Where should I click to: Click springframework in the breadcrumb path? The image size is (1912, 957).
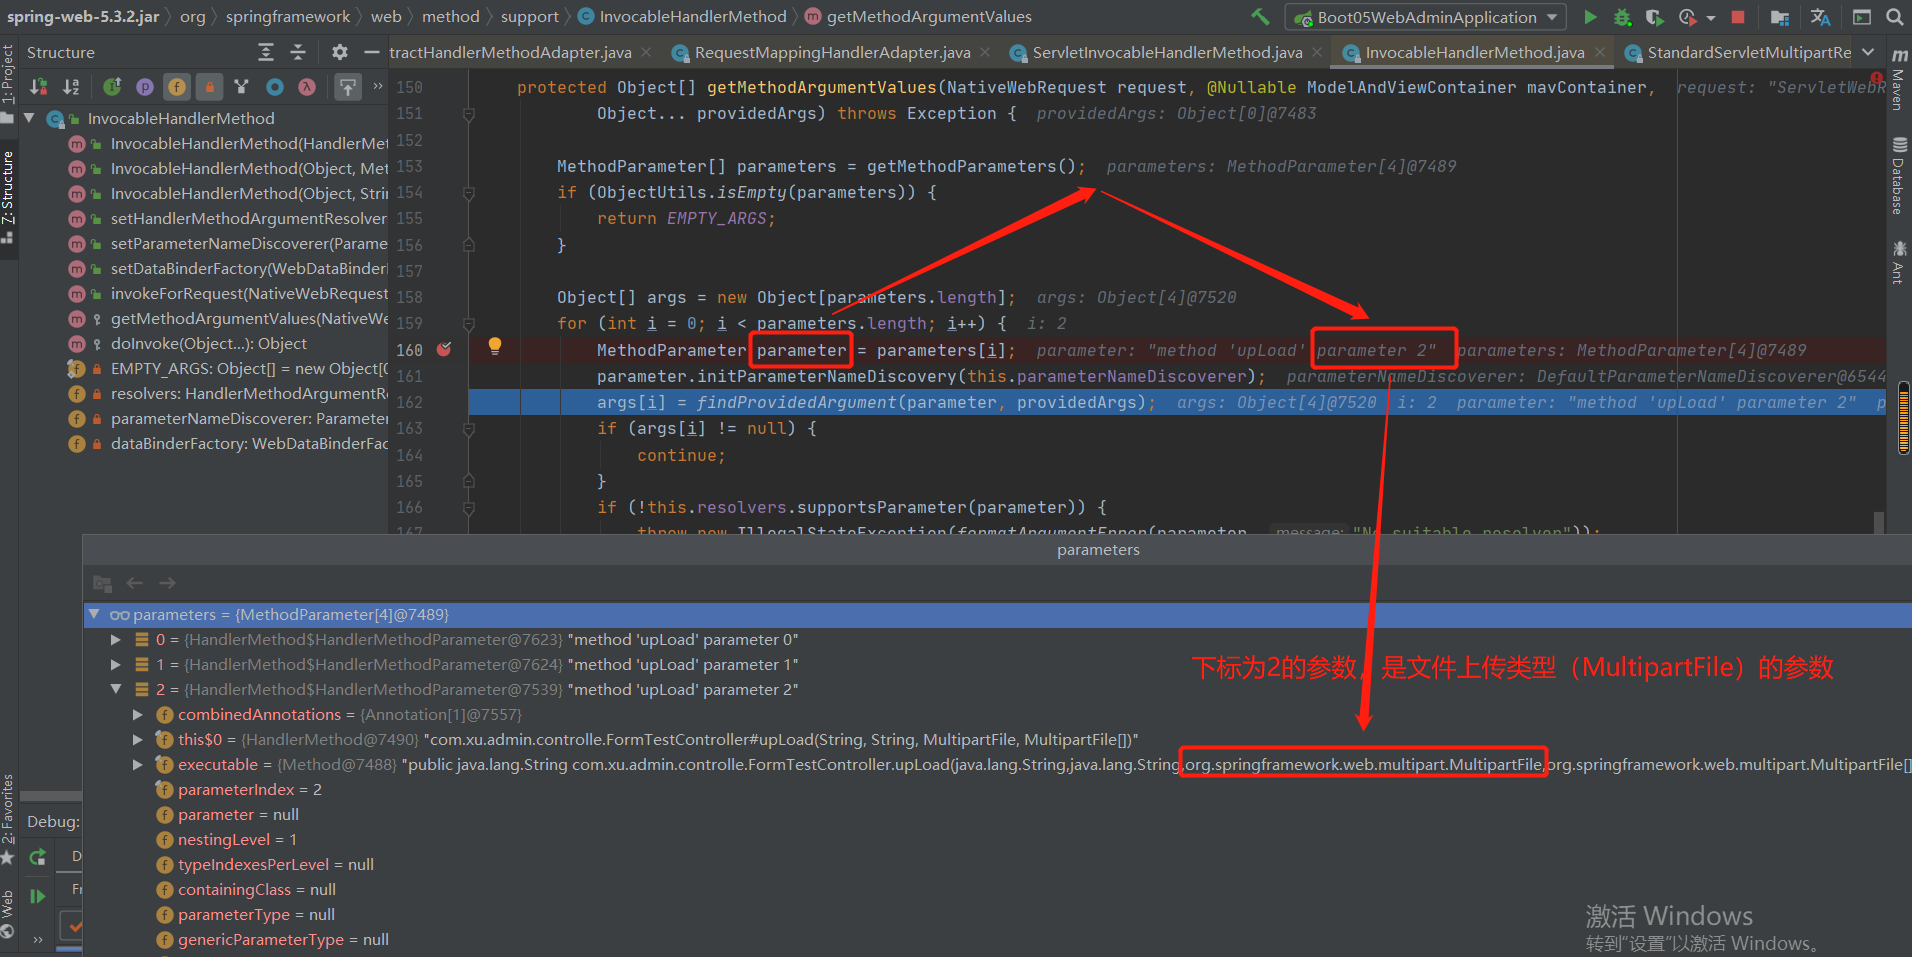coord(288,17)
